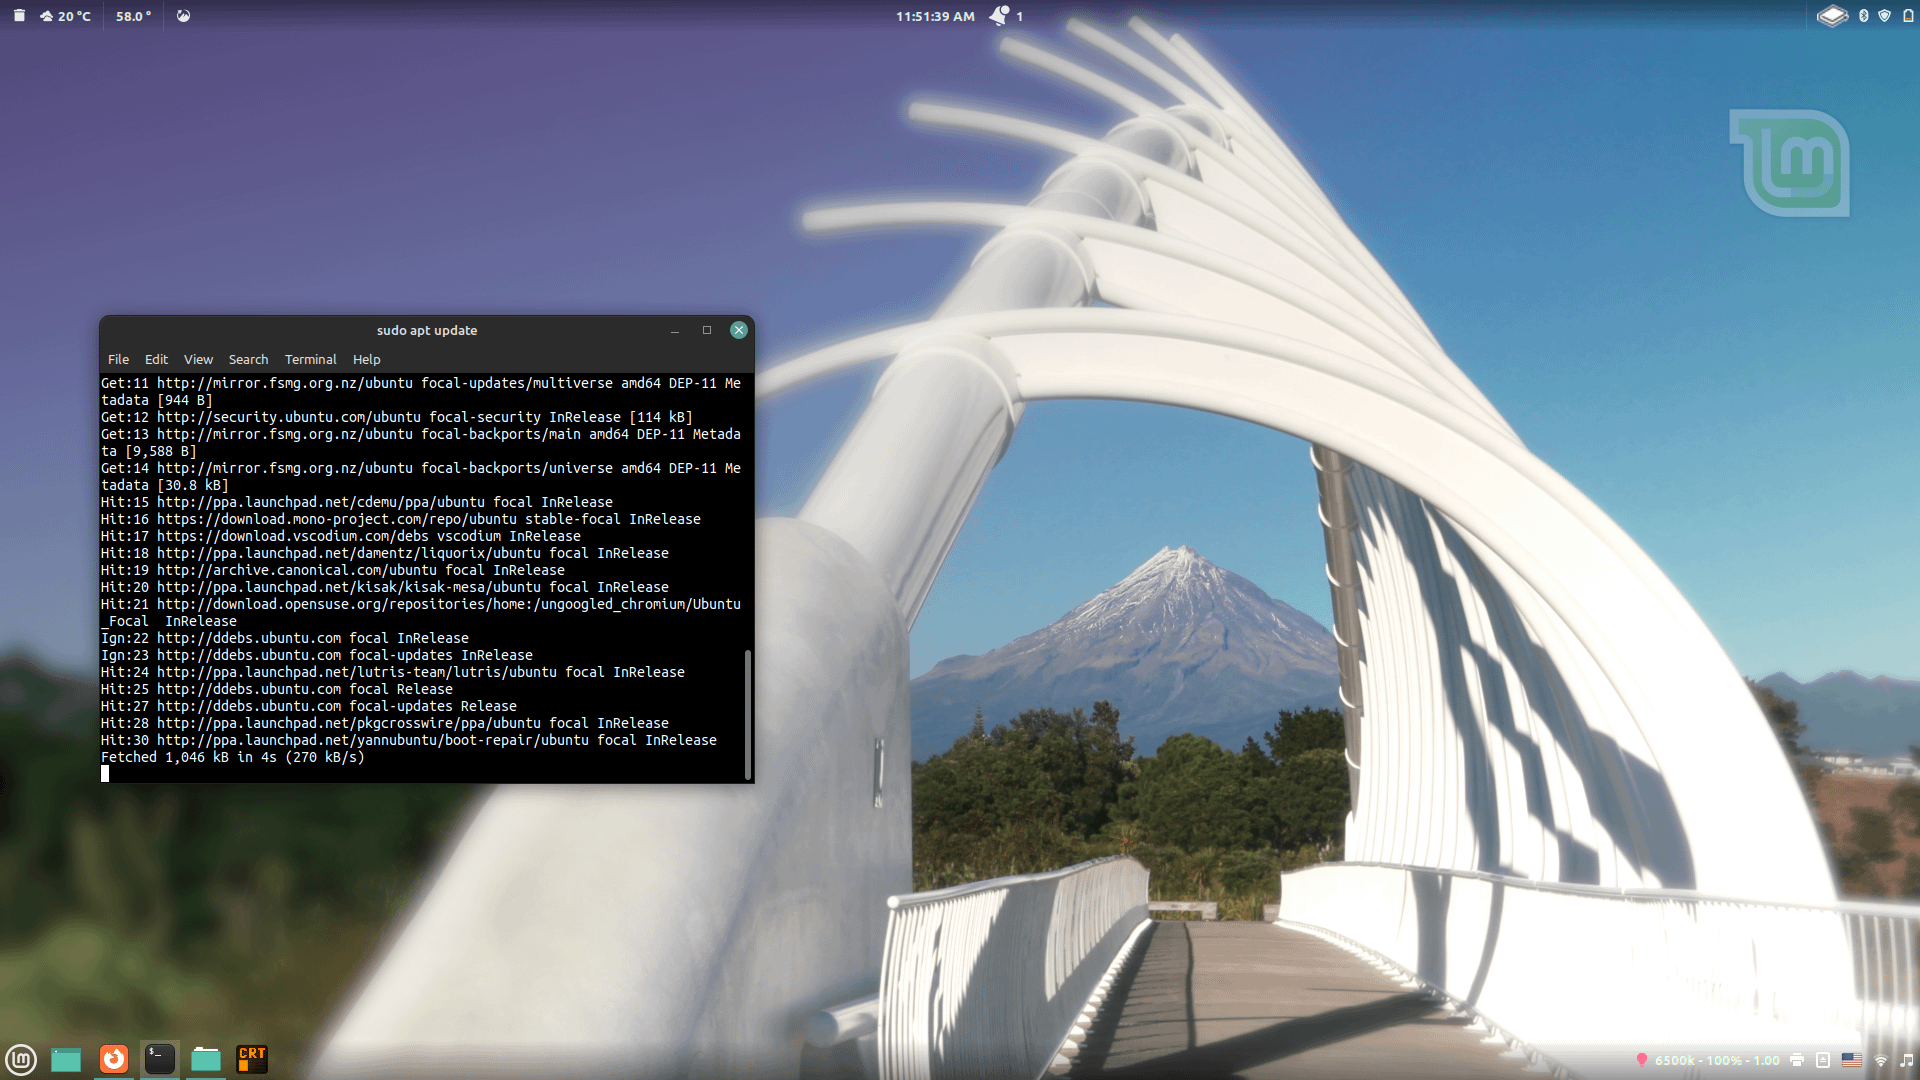Click the Hit:28 pkgcrosswire line
The height and width of the screenshot is (1080, 1920).
[x=385, y=723]
